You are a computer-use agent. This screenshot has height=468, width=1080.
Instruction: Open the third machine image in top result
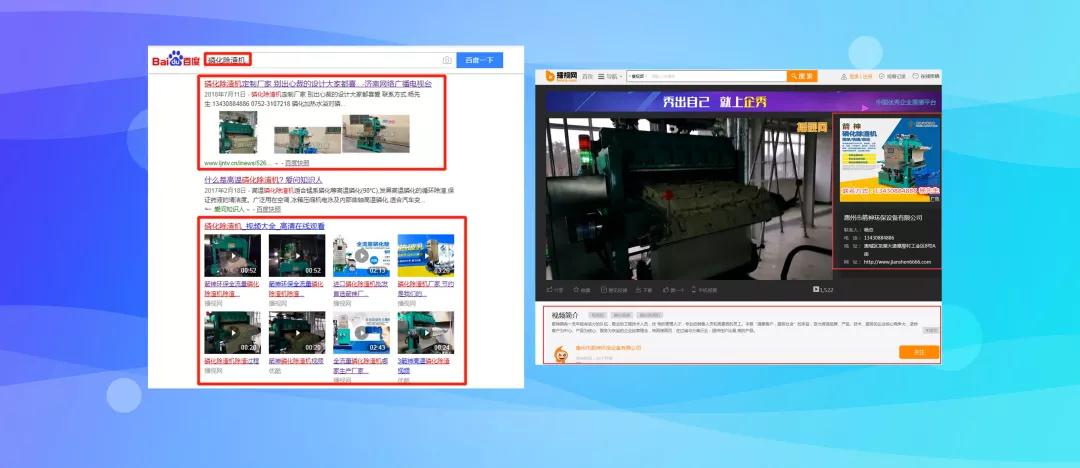coord(375,134)
